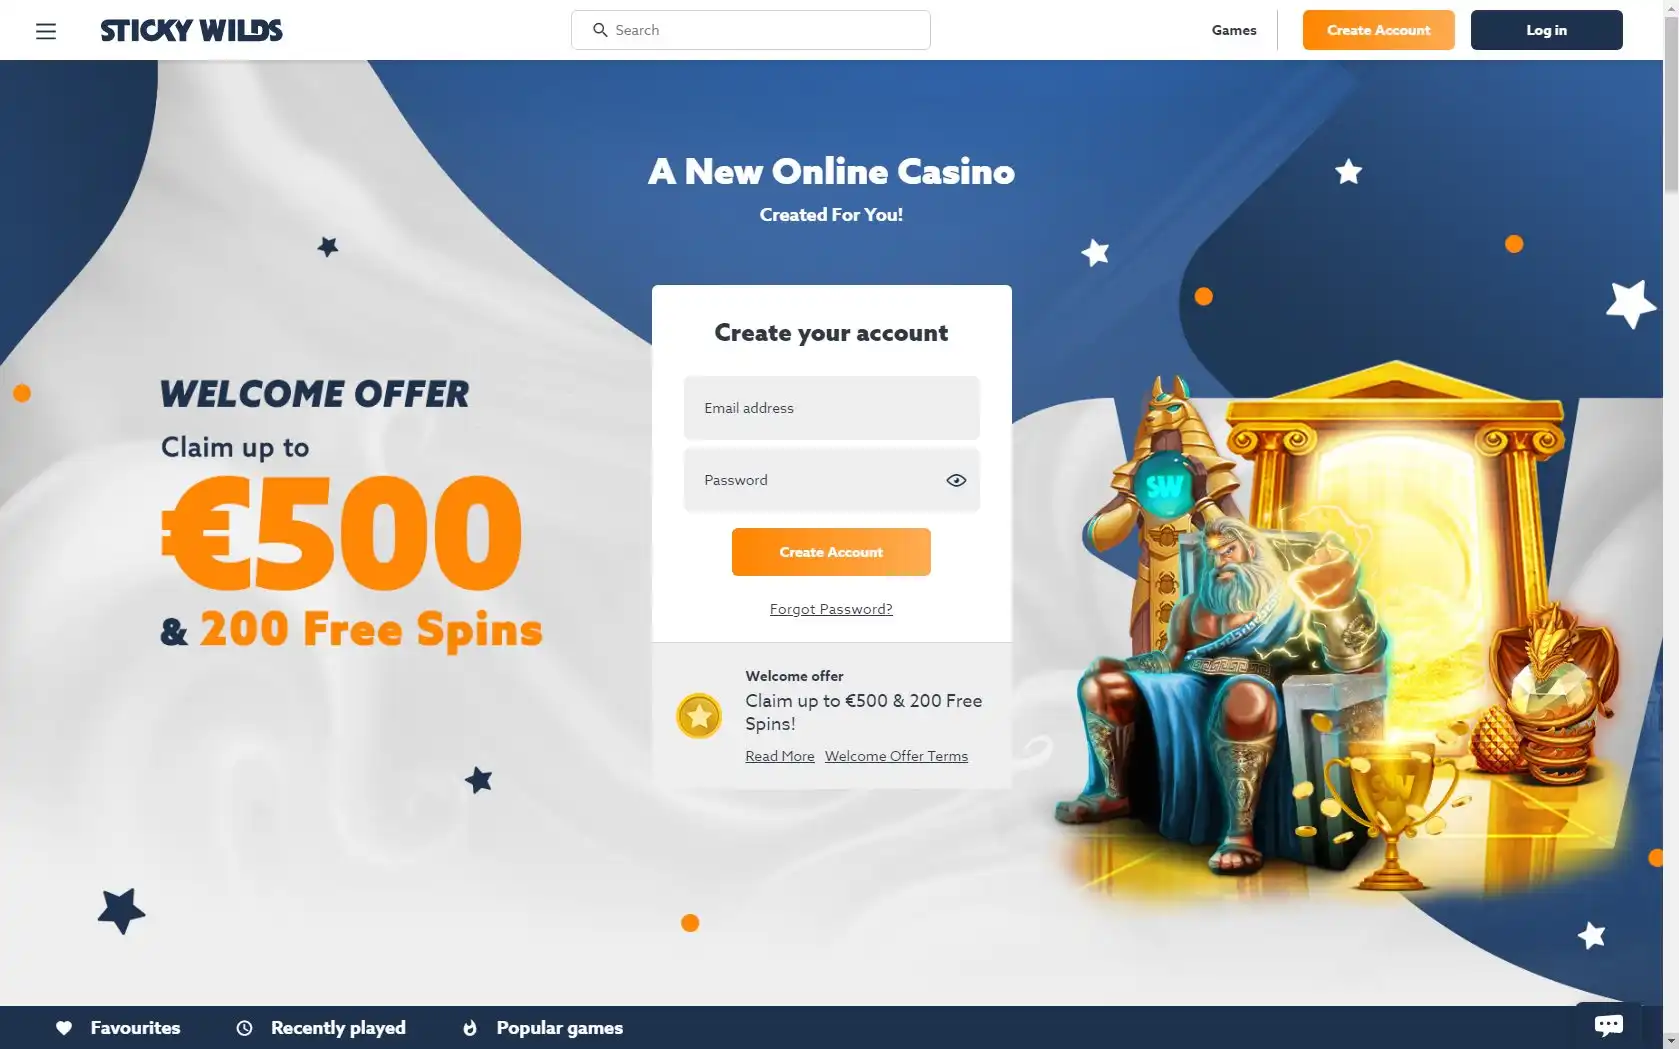This screenshot has height=1049, width=1679.
Task: Follow the Forgot Password? link
Action: [x=831, y=609]
